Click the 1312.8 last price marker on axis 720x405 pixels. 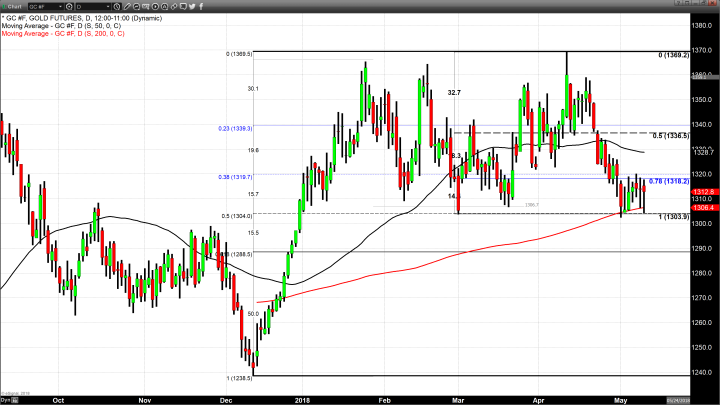702,192
